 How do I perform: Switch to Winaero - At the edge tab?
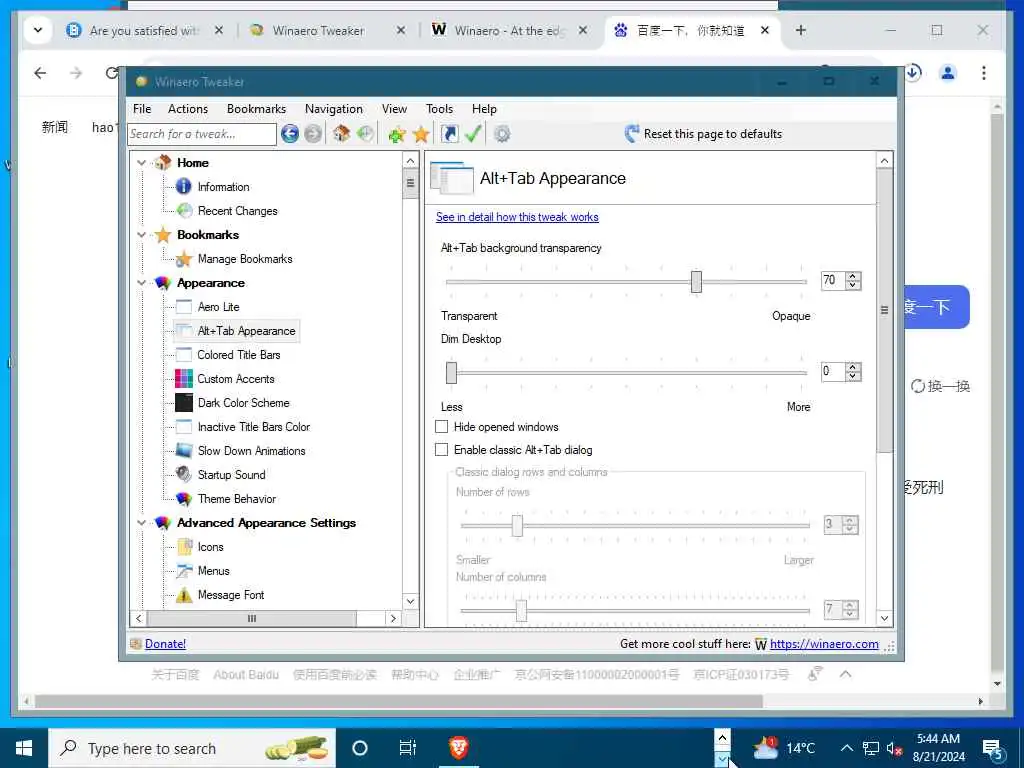coord(510,31)
